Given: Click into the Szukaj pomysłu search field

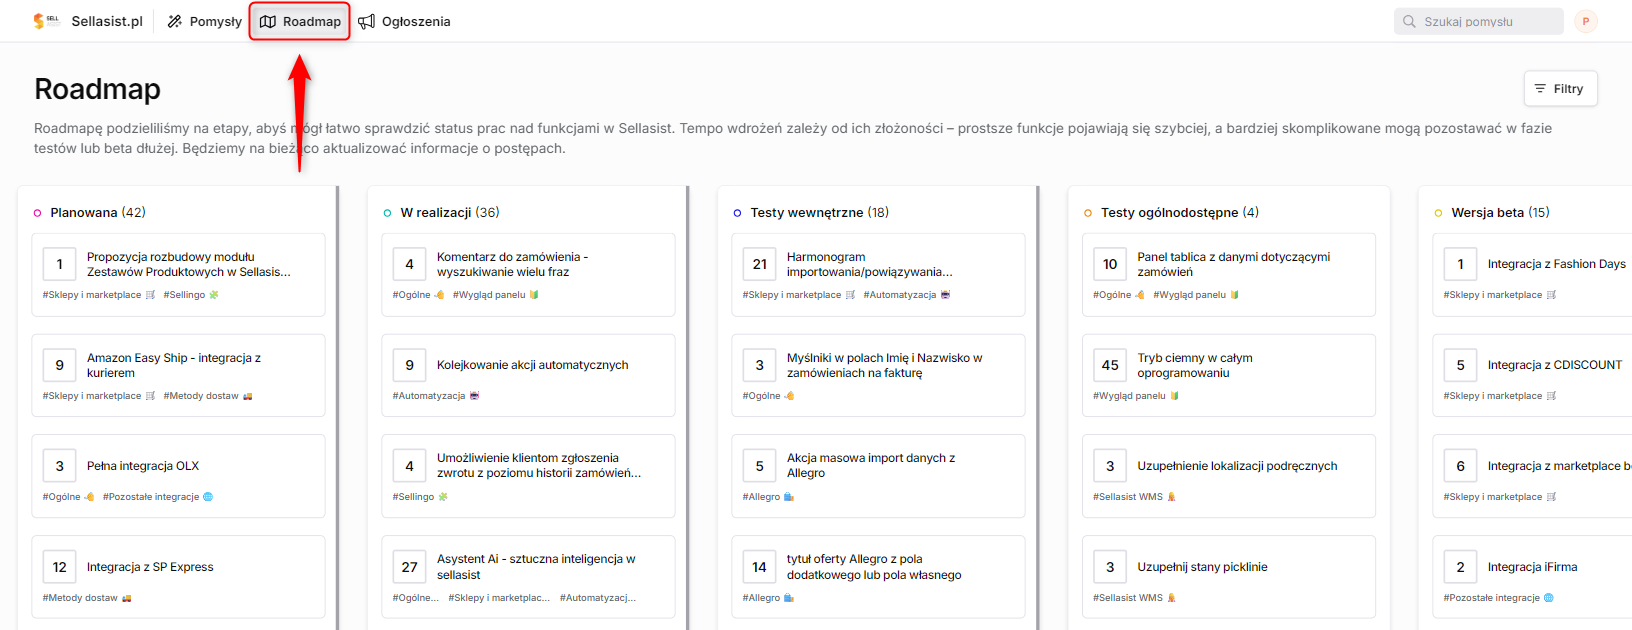Looking at the screenshot, I should pyautogui.click(x=1478, y=21).
